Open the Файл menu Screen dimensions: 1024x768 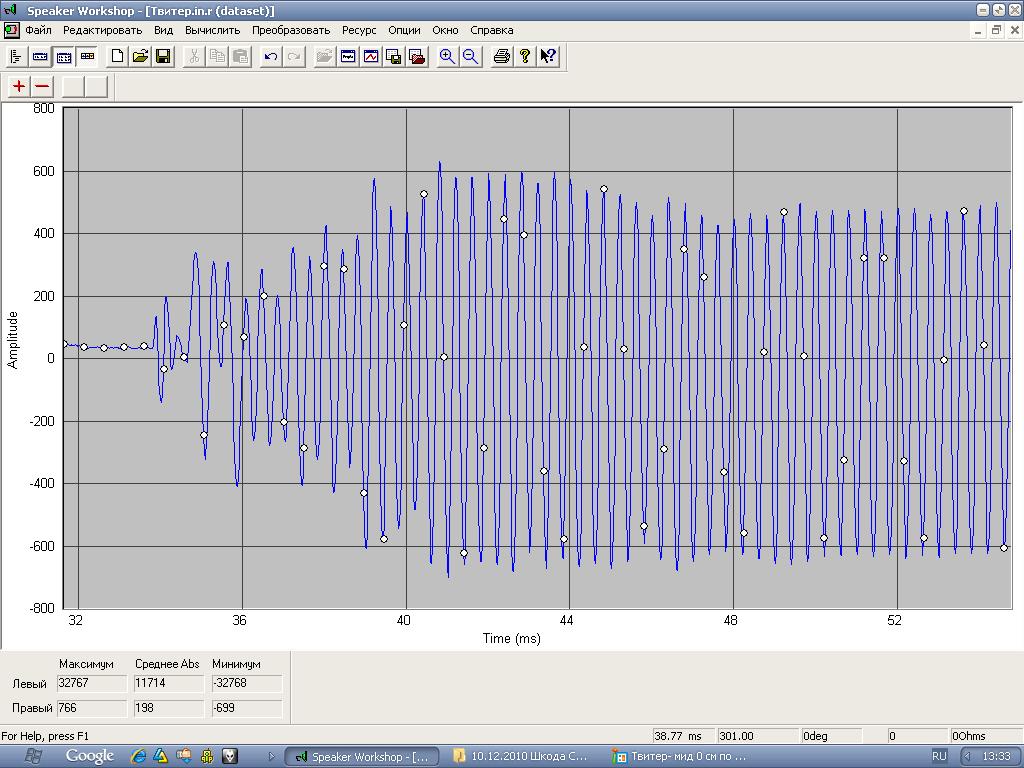[38, 30]
